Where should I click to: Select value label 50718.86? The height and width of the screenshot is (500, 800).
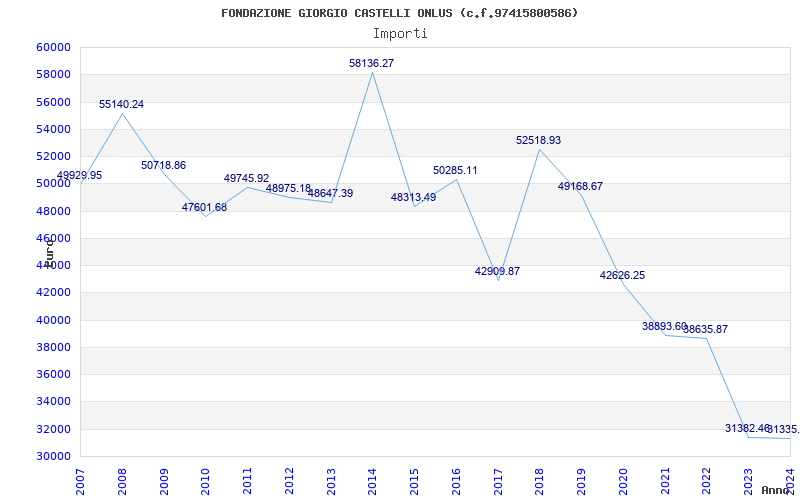(x=163, y=165)
